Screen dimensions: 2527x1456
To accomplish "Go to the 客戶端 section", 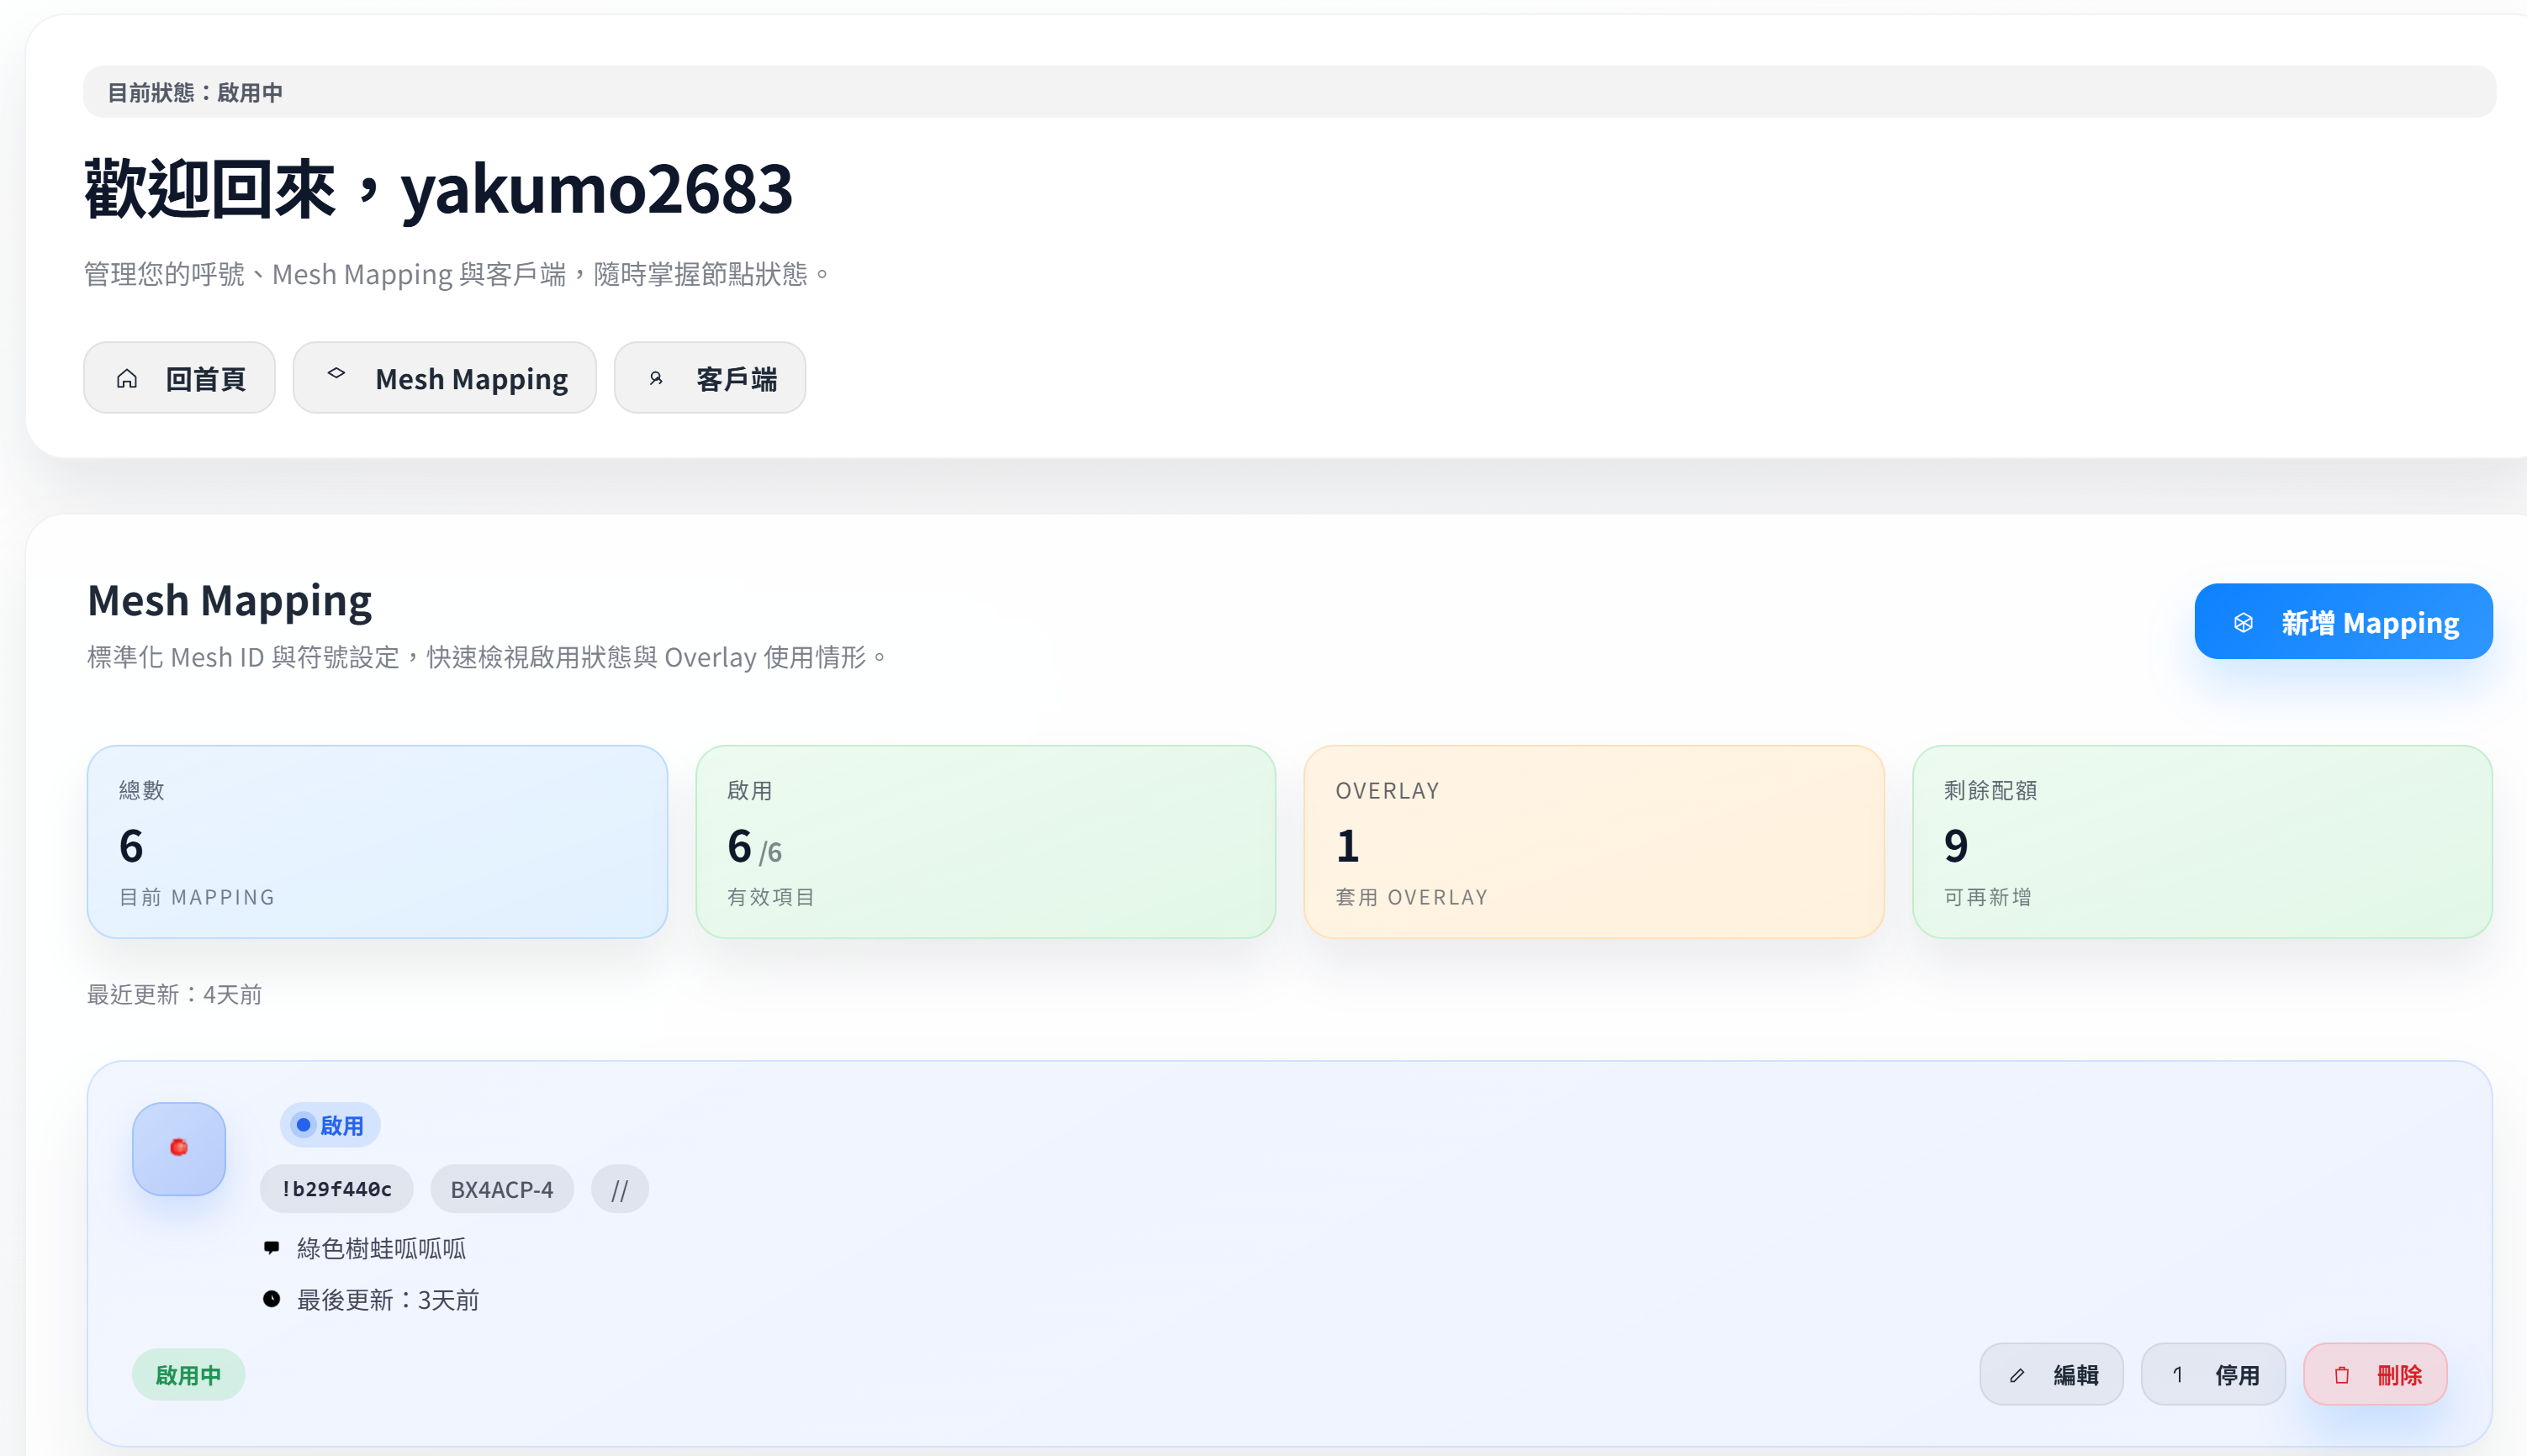I will (710, 378).
